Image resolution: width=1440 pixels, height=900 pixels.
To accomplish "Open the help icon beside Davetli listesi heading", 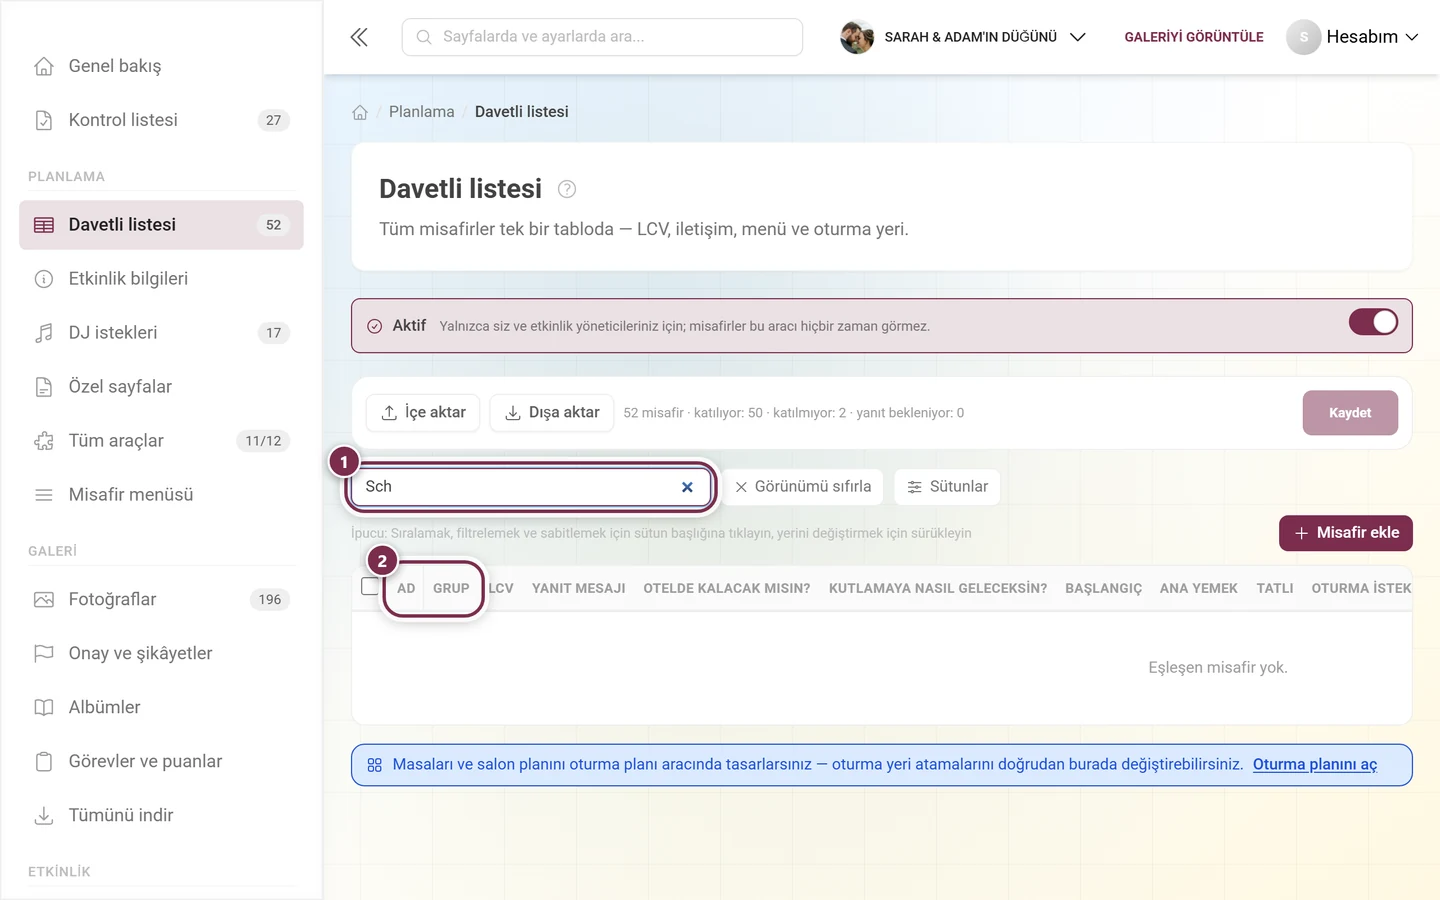I will pyautogui.click(x=567, y=189).
